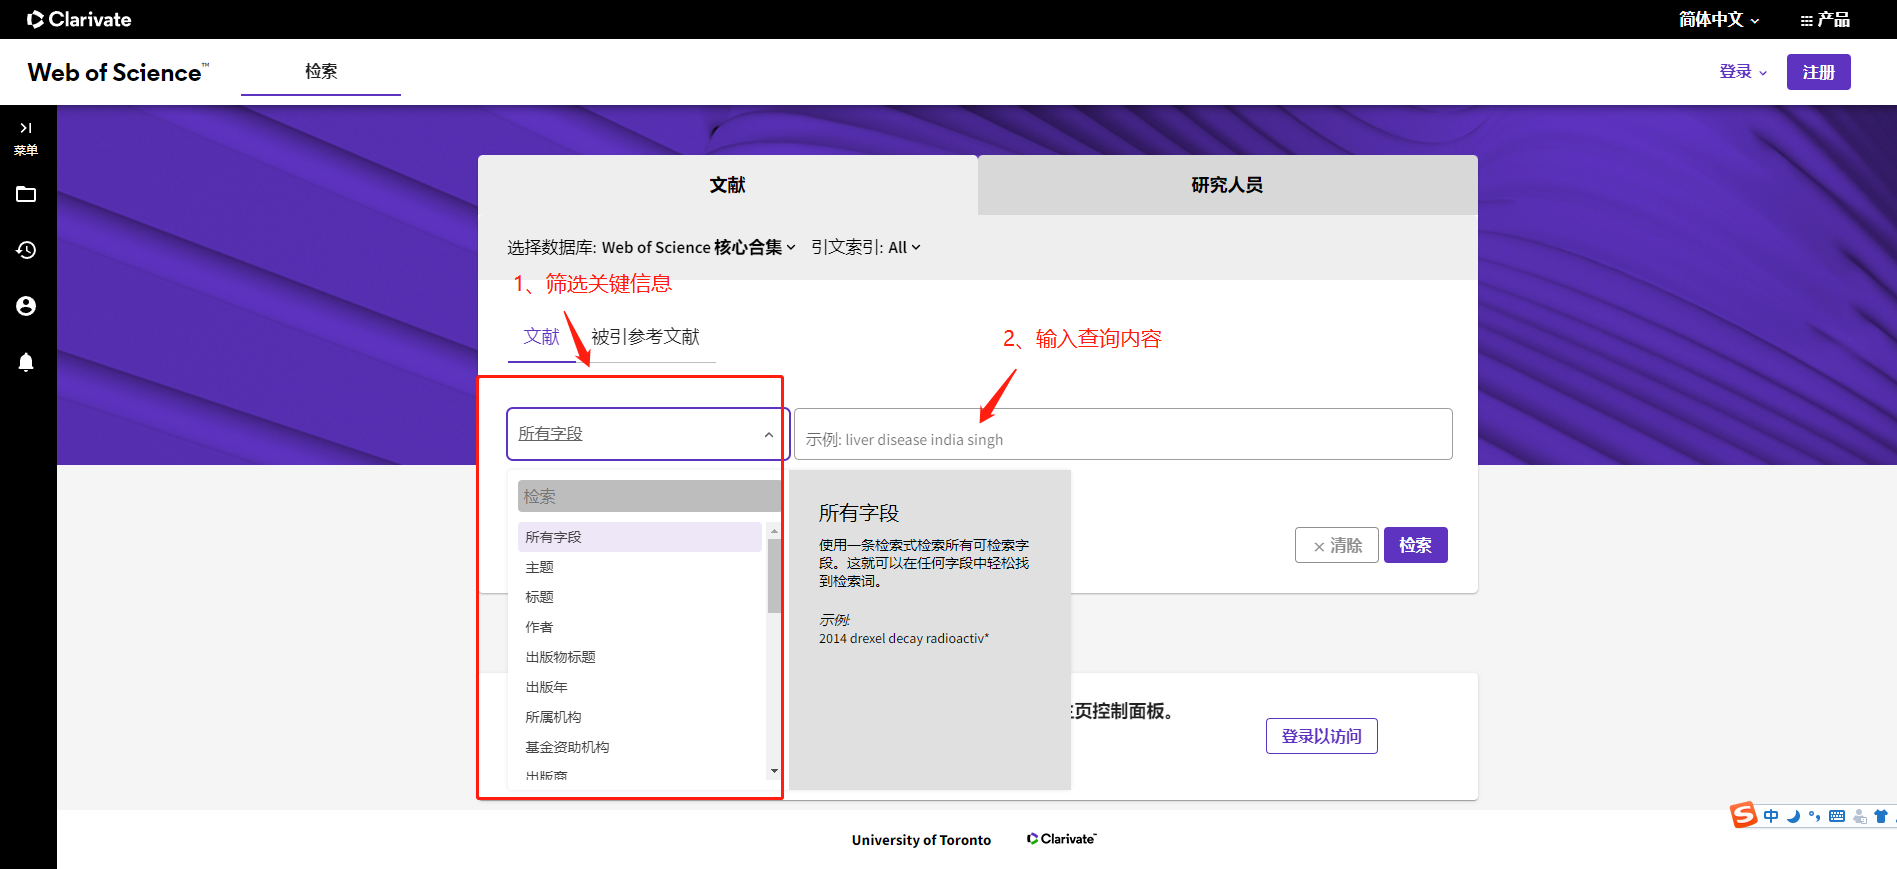Click the 登录以访问 button

click(1321, 736)
